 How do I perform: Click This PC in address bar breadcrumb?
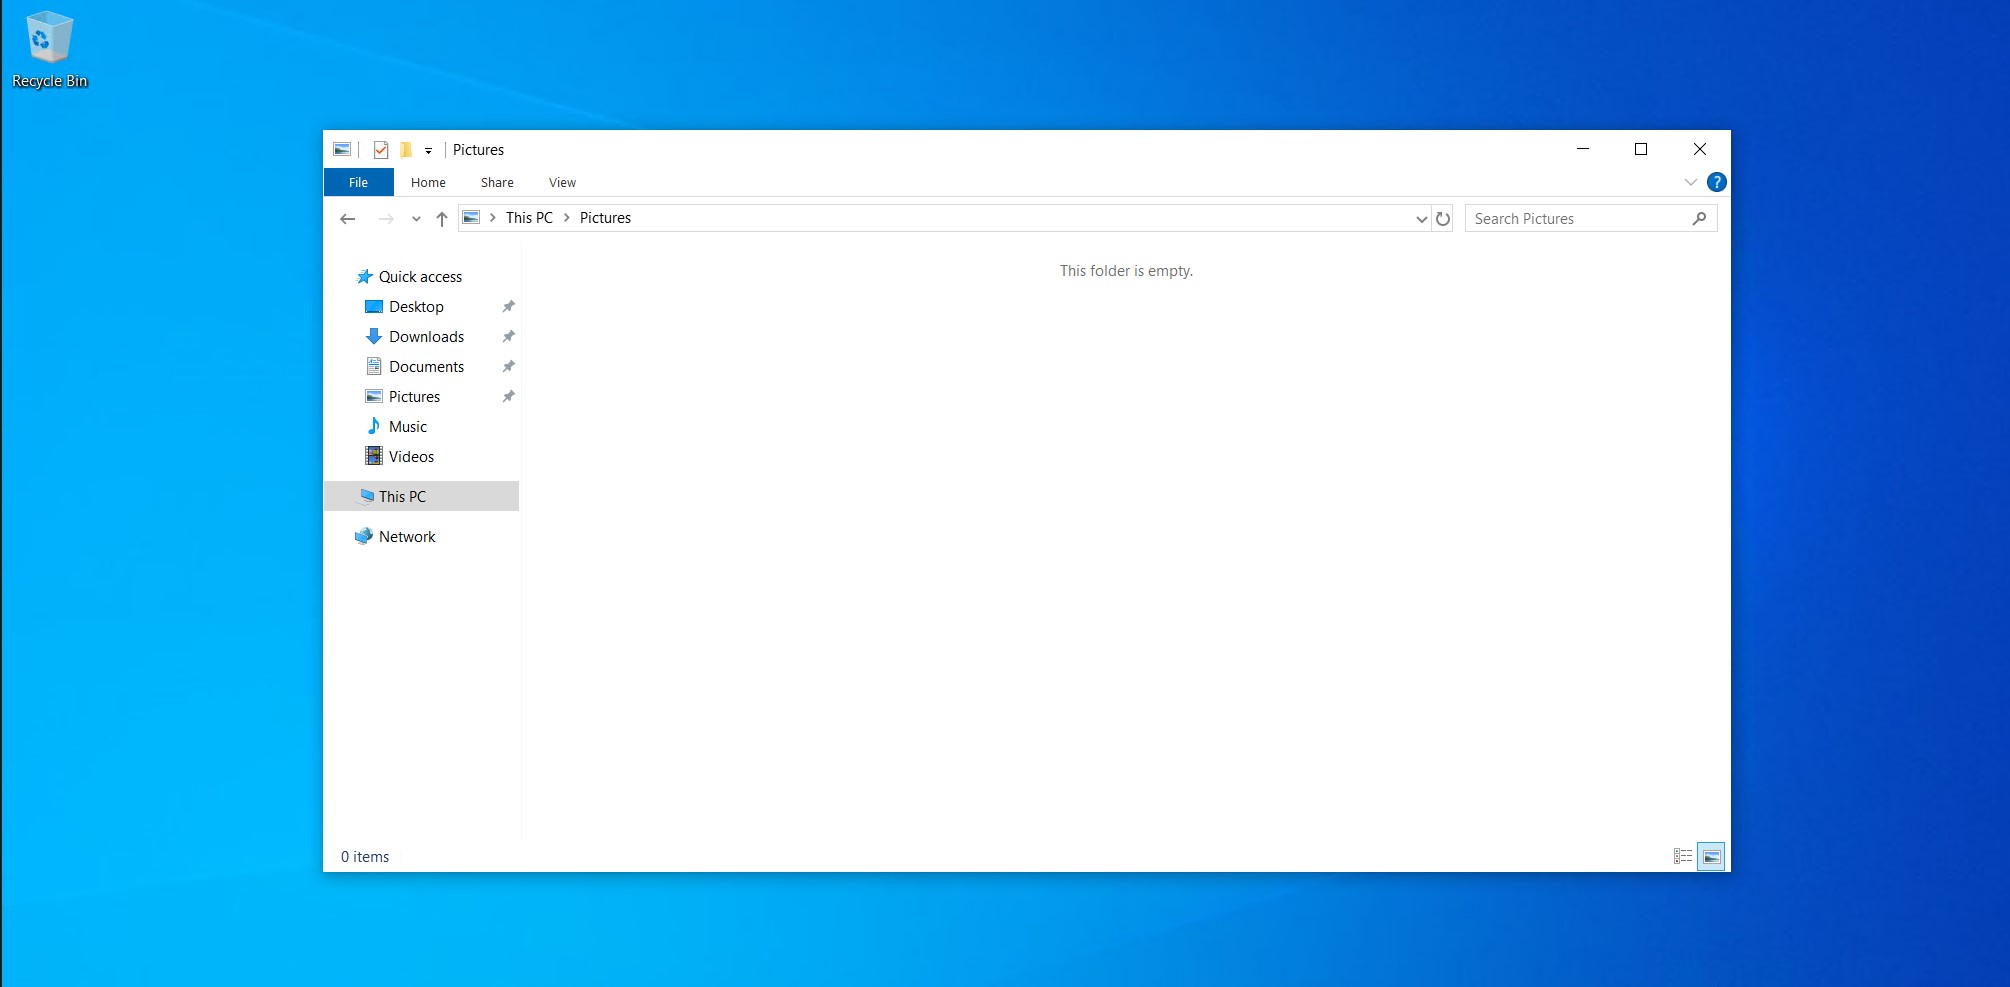pos(529,218)
